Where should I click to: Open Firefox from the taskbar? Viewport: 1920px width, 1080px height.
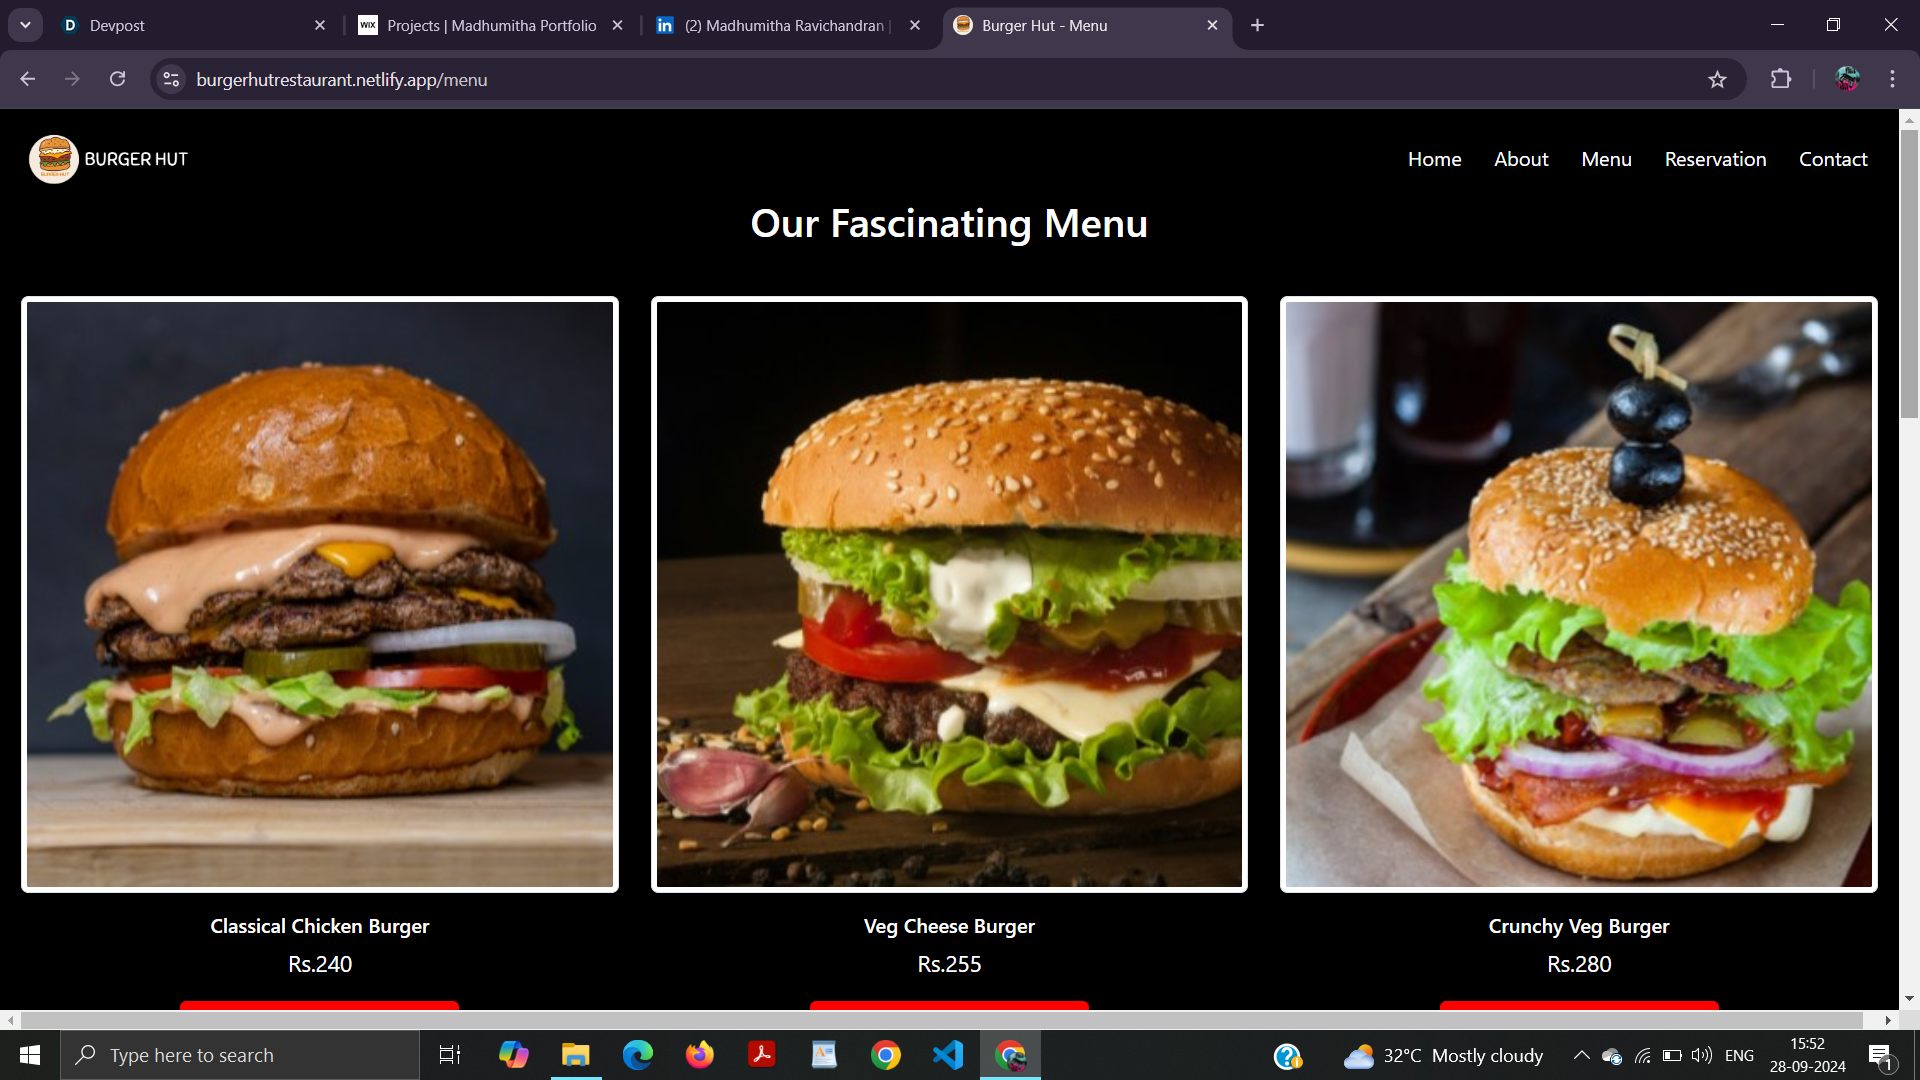tap(699, 1055)
